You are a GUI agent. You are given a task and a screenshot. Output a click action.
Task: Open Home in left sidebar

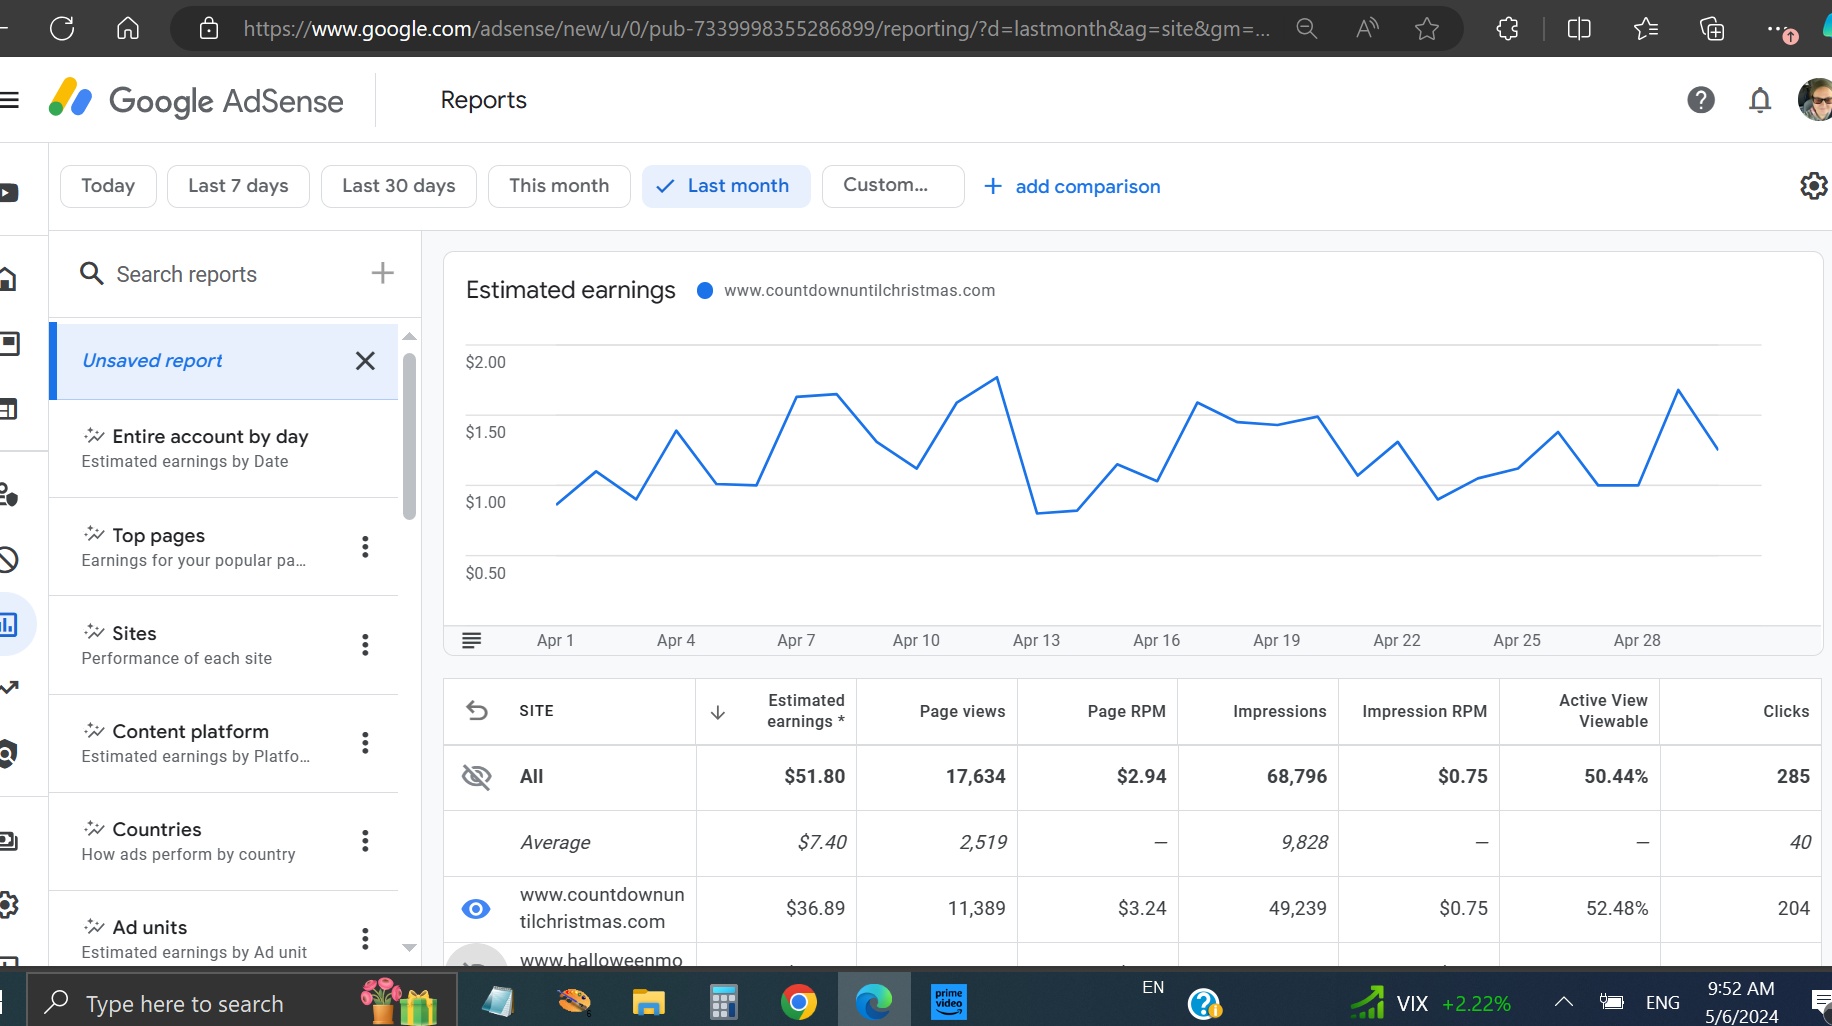[8, 279]
